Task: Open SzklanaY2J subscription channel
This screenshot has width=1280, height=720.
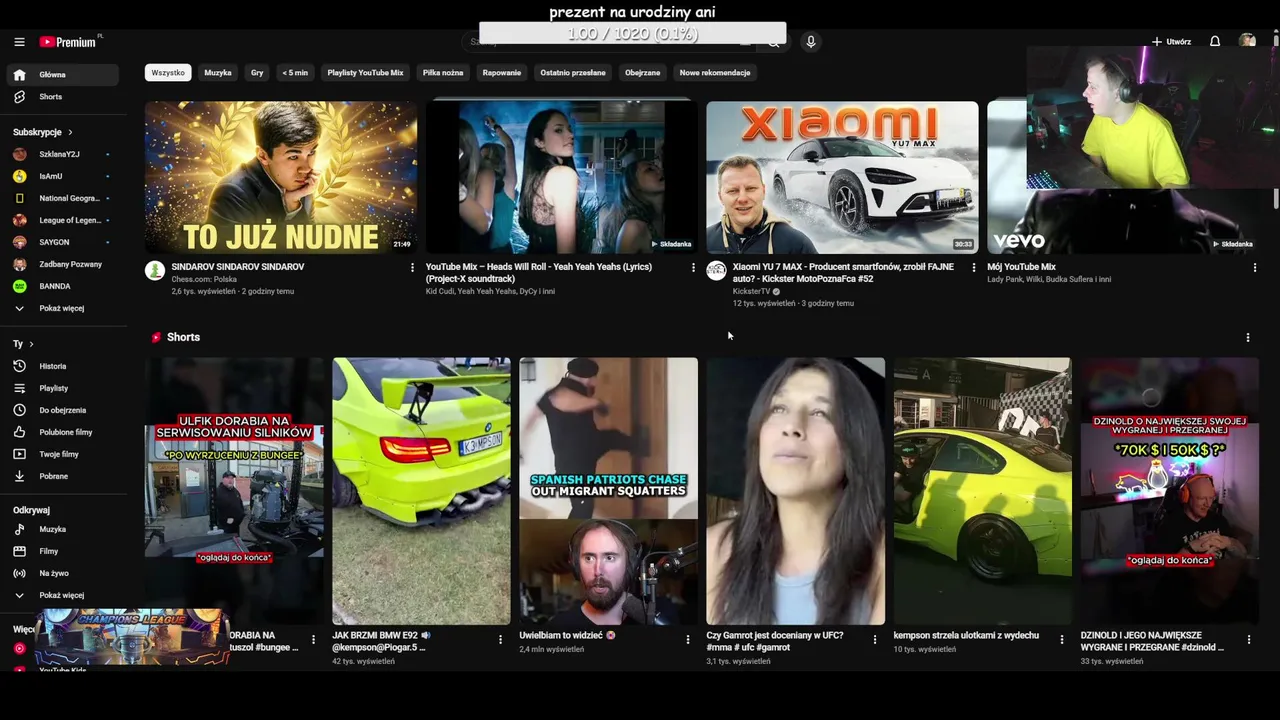Action: (62, 154)
